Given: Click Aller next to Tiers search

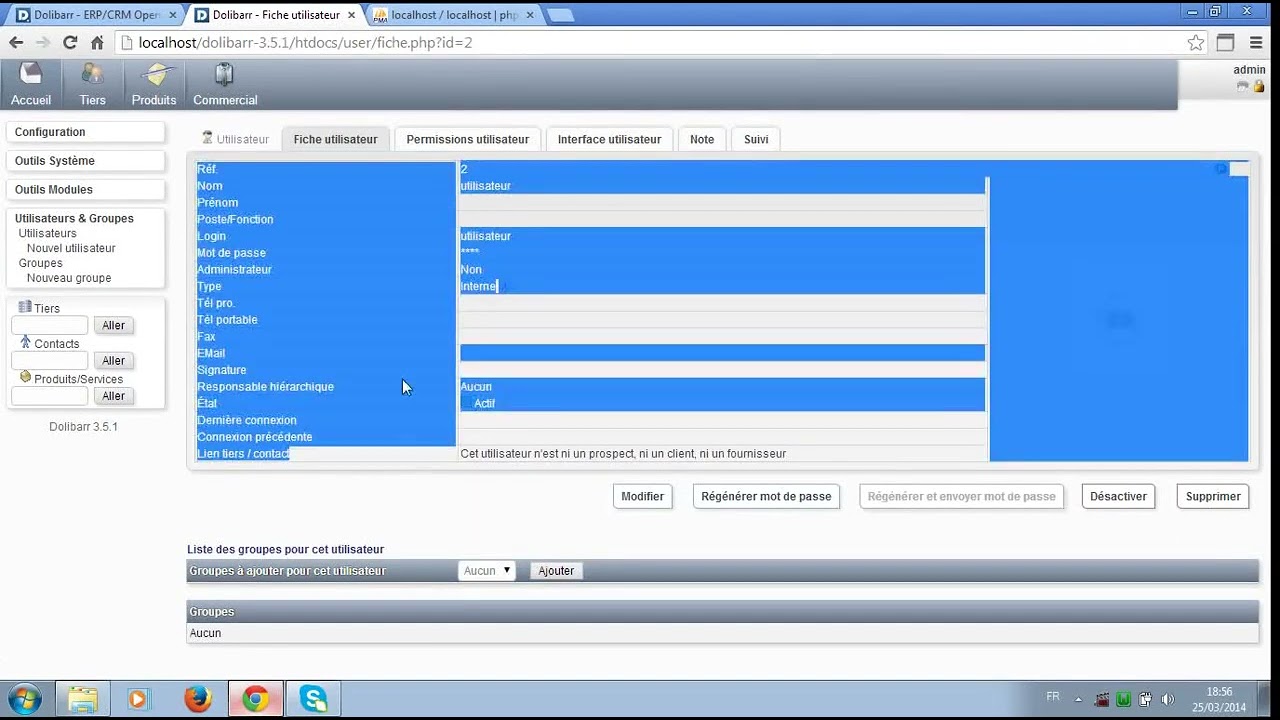Looking at the screenshot, I should coord(114,325).
